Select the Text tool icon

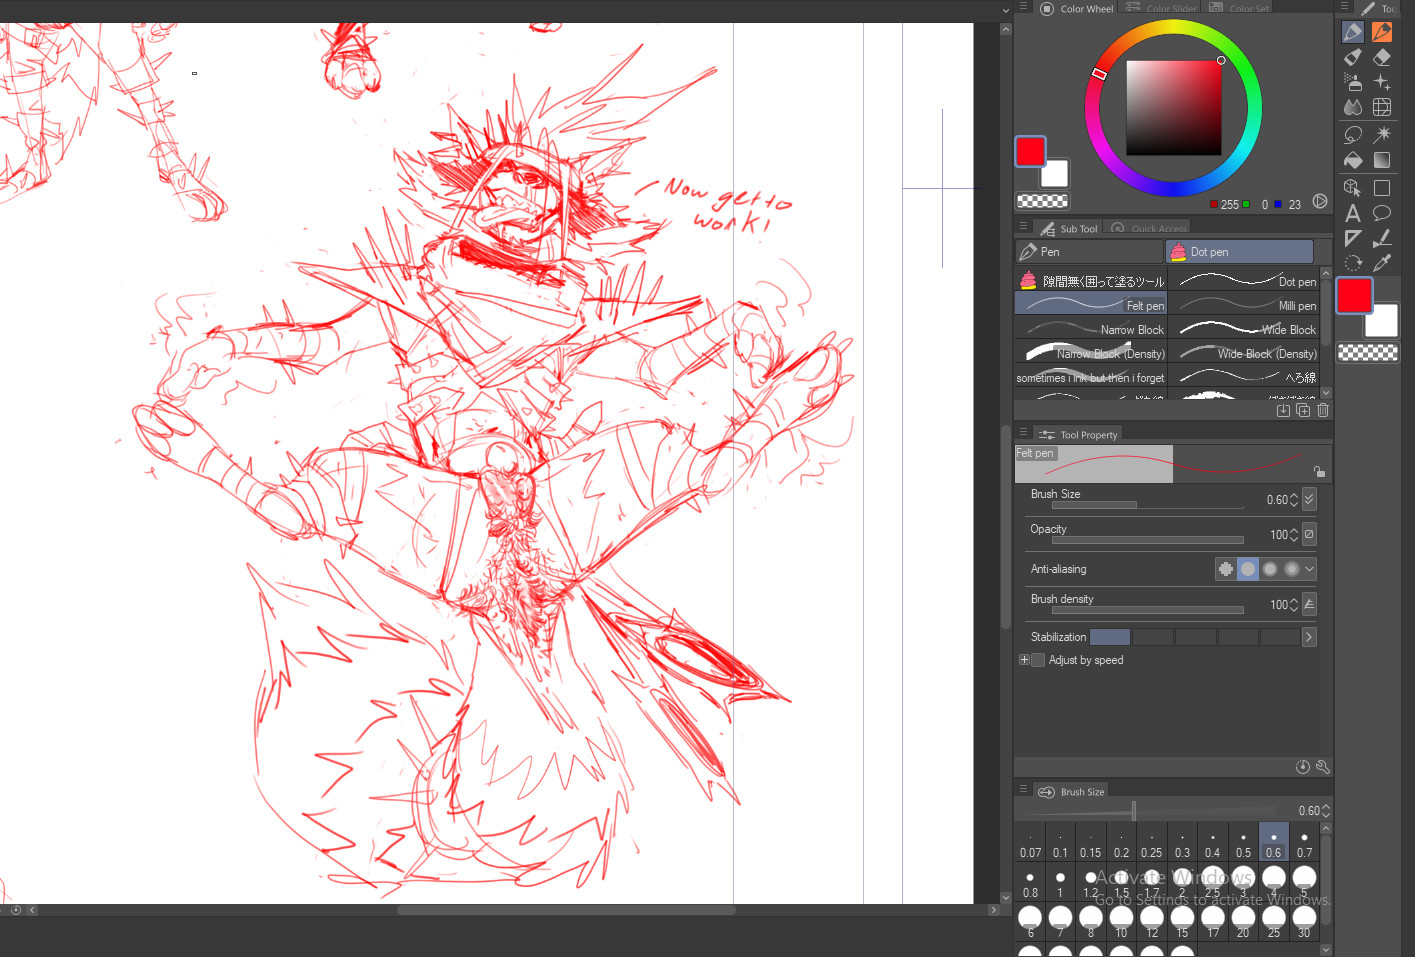click(x=1353, y=213)
